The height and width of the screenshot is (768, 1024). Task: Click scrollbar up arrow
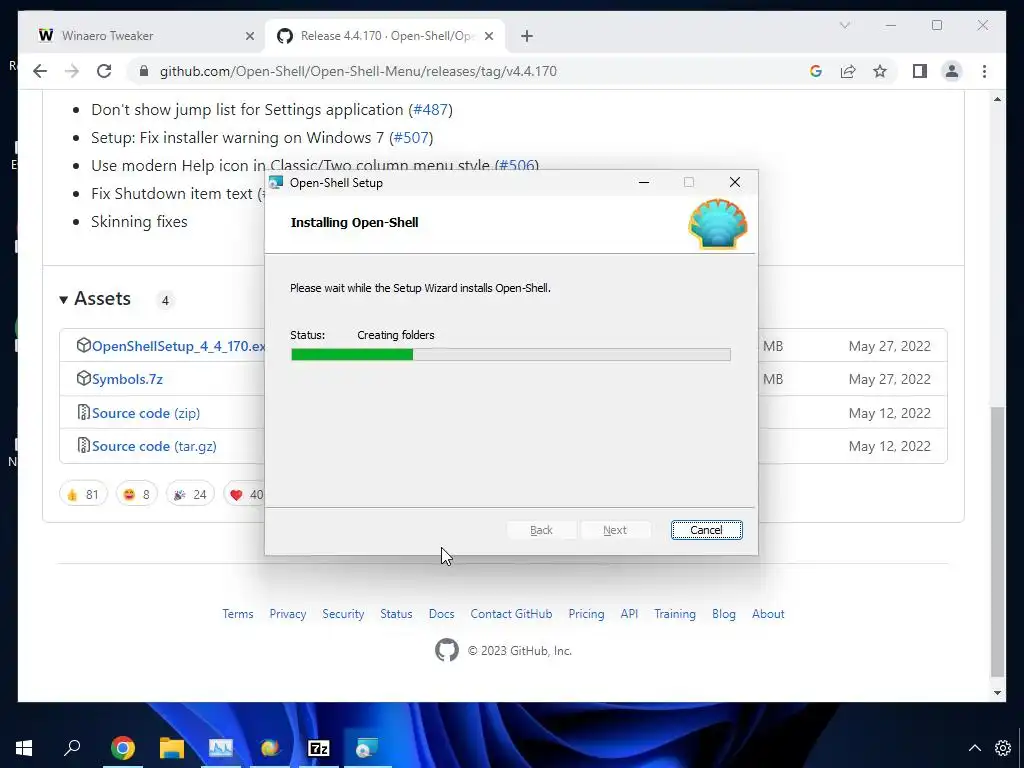997,99
